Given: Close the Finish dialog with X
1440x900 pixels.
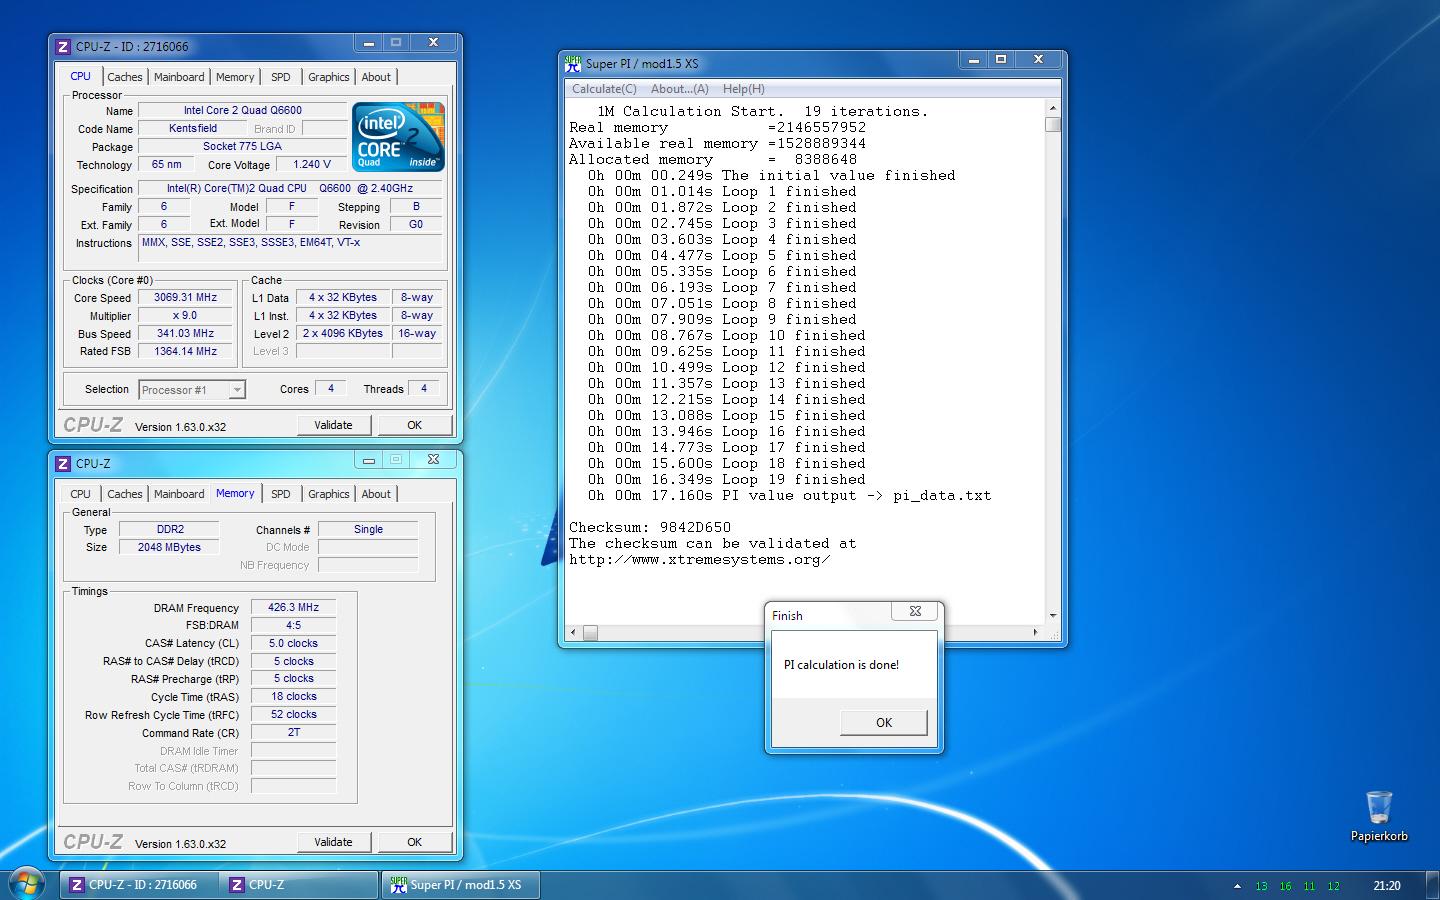Looking at the screenshot, I should click(x=914, y=611).
